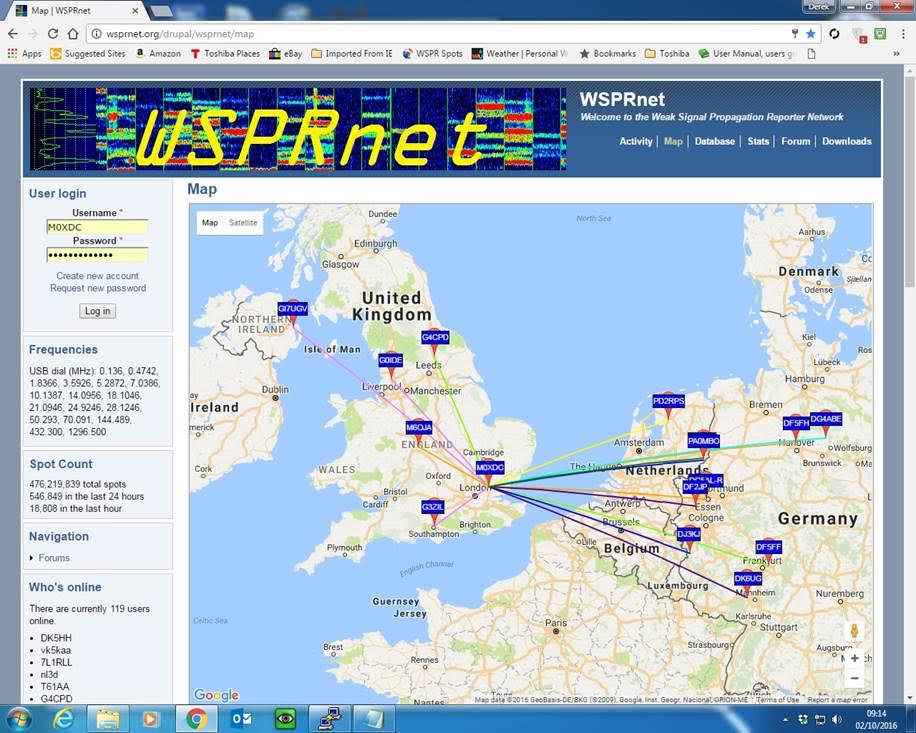Reload the page with the refresh icon

(53, 34)
